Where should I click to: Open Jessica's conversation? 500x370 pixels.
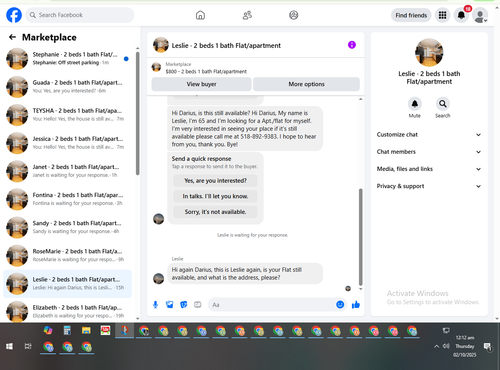pos(67,143)
